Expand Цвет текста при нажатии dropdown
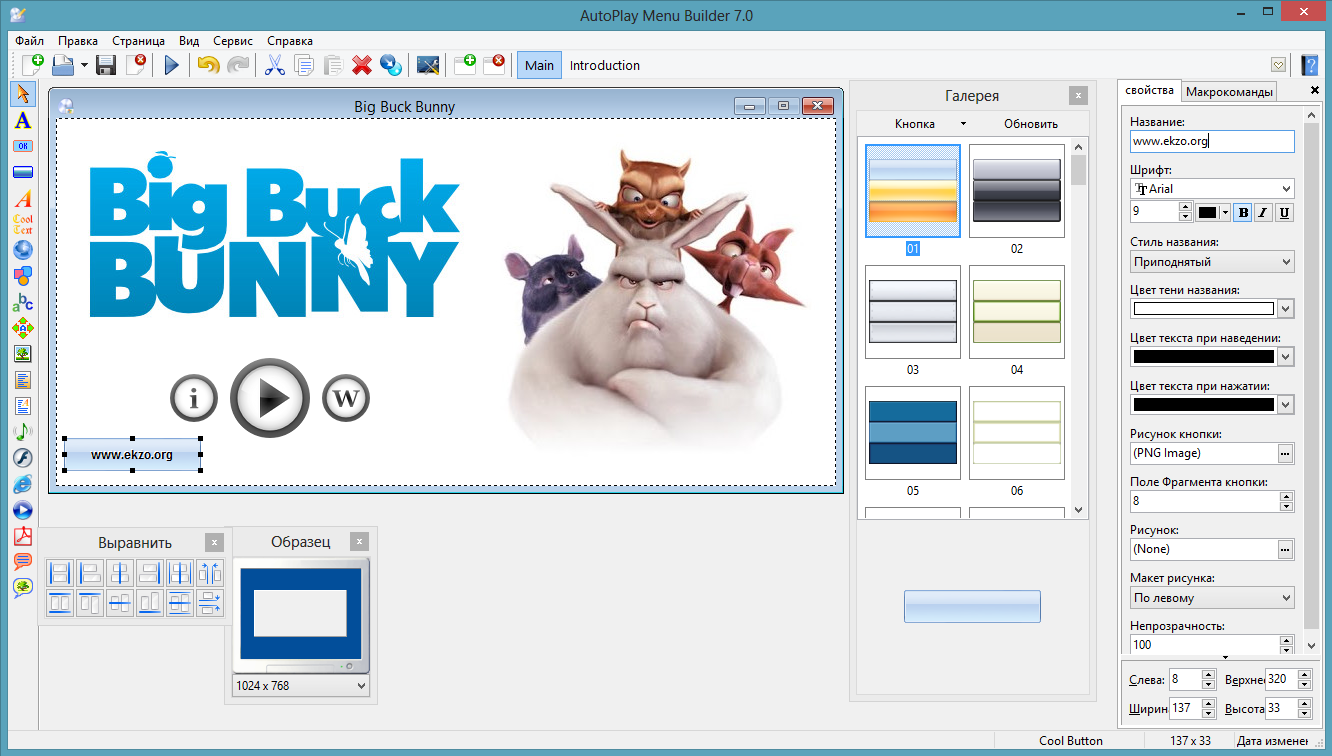Image resolution: width=1332 pixels, height=756 pixels. 1286,405
